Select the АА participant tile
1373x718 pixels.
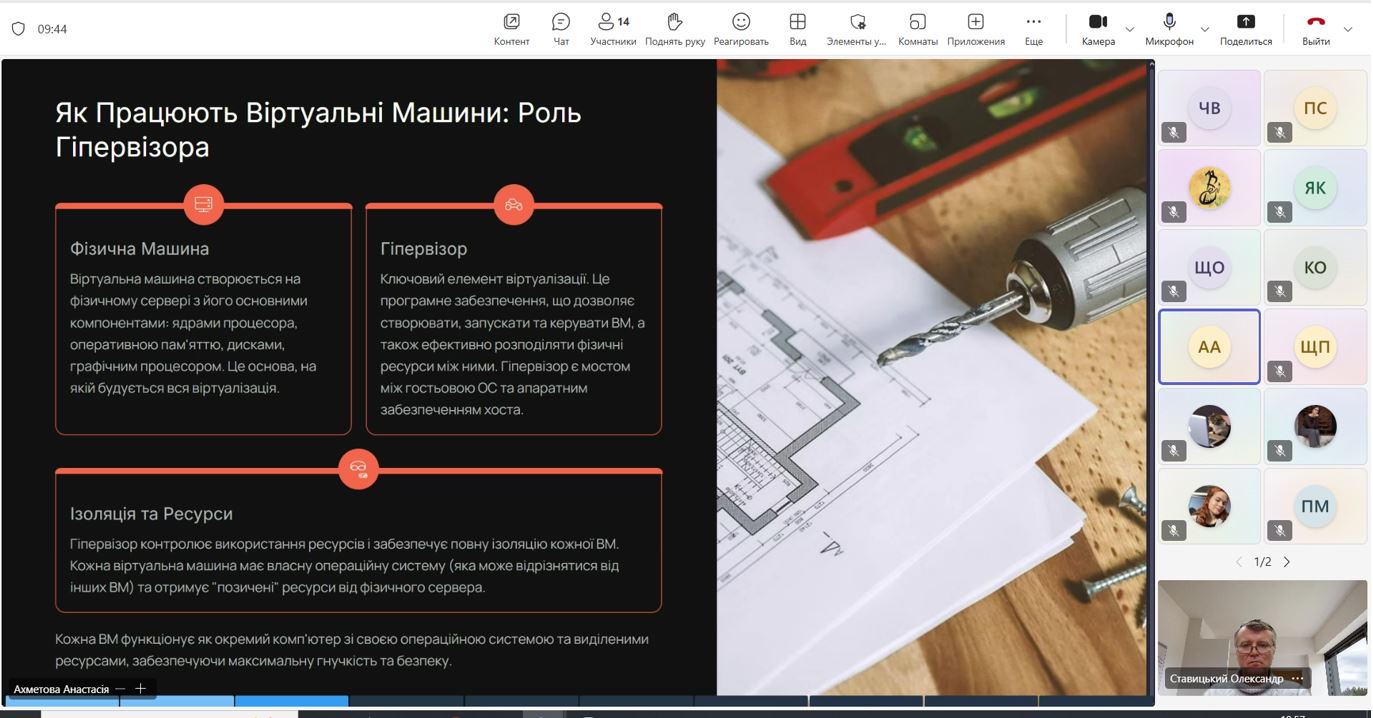[x=1209, y=346]
